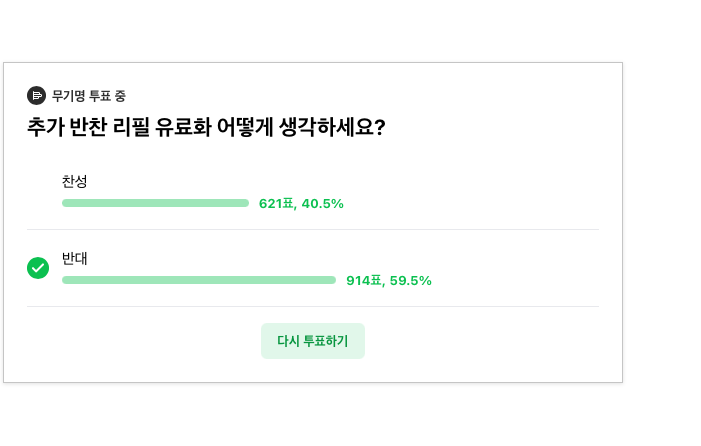Click the 914표 vote count text
This screenshot has width=701, height=446.
point(364,281)
